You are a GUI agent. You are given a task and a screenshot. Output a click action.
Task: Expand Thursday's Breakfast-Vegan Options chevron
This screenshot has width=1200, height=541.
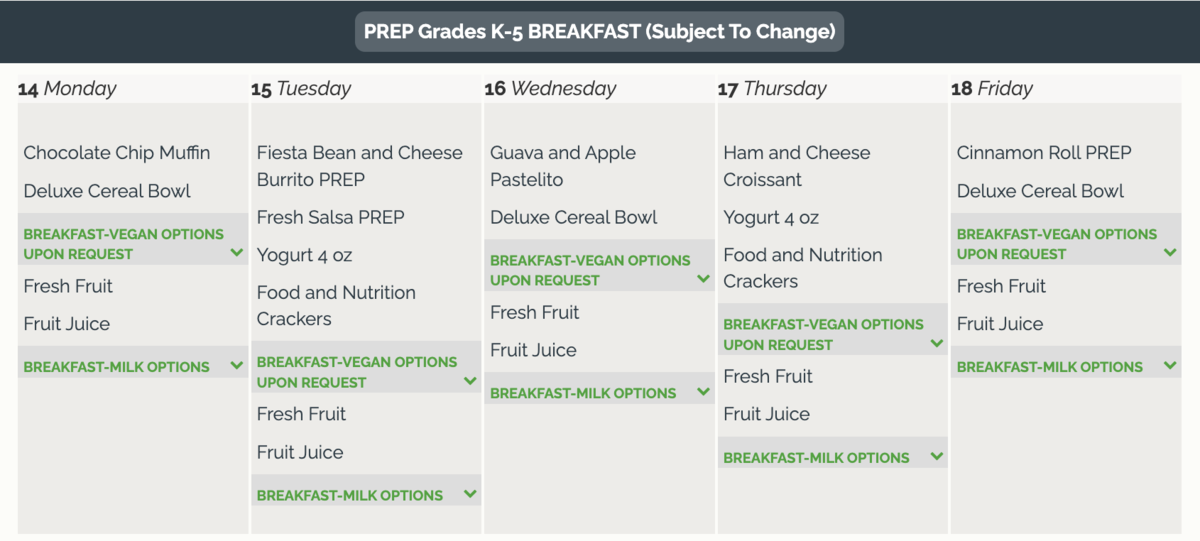937,343
